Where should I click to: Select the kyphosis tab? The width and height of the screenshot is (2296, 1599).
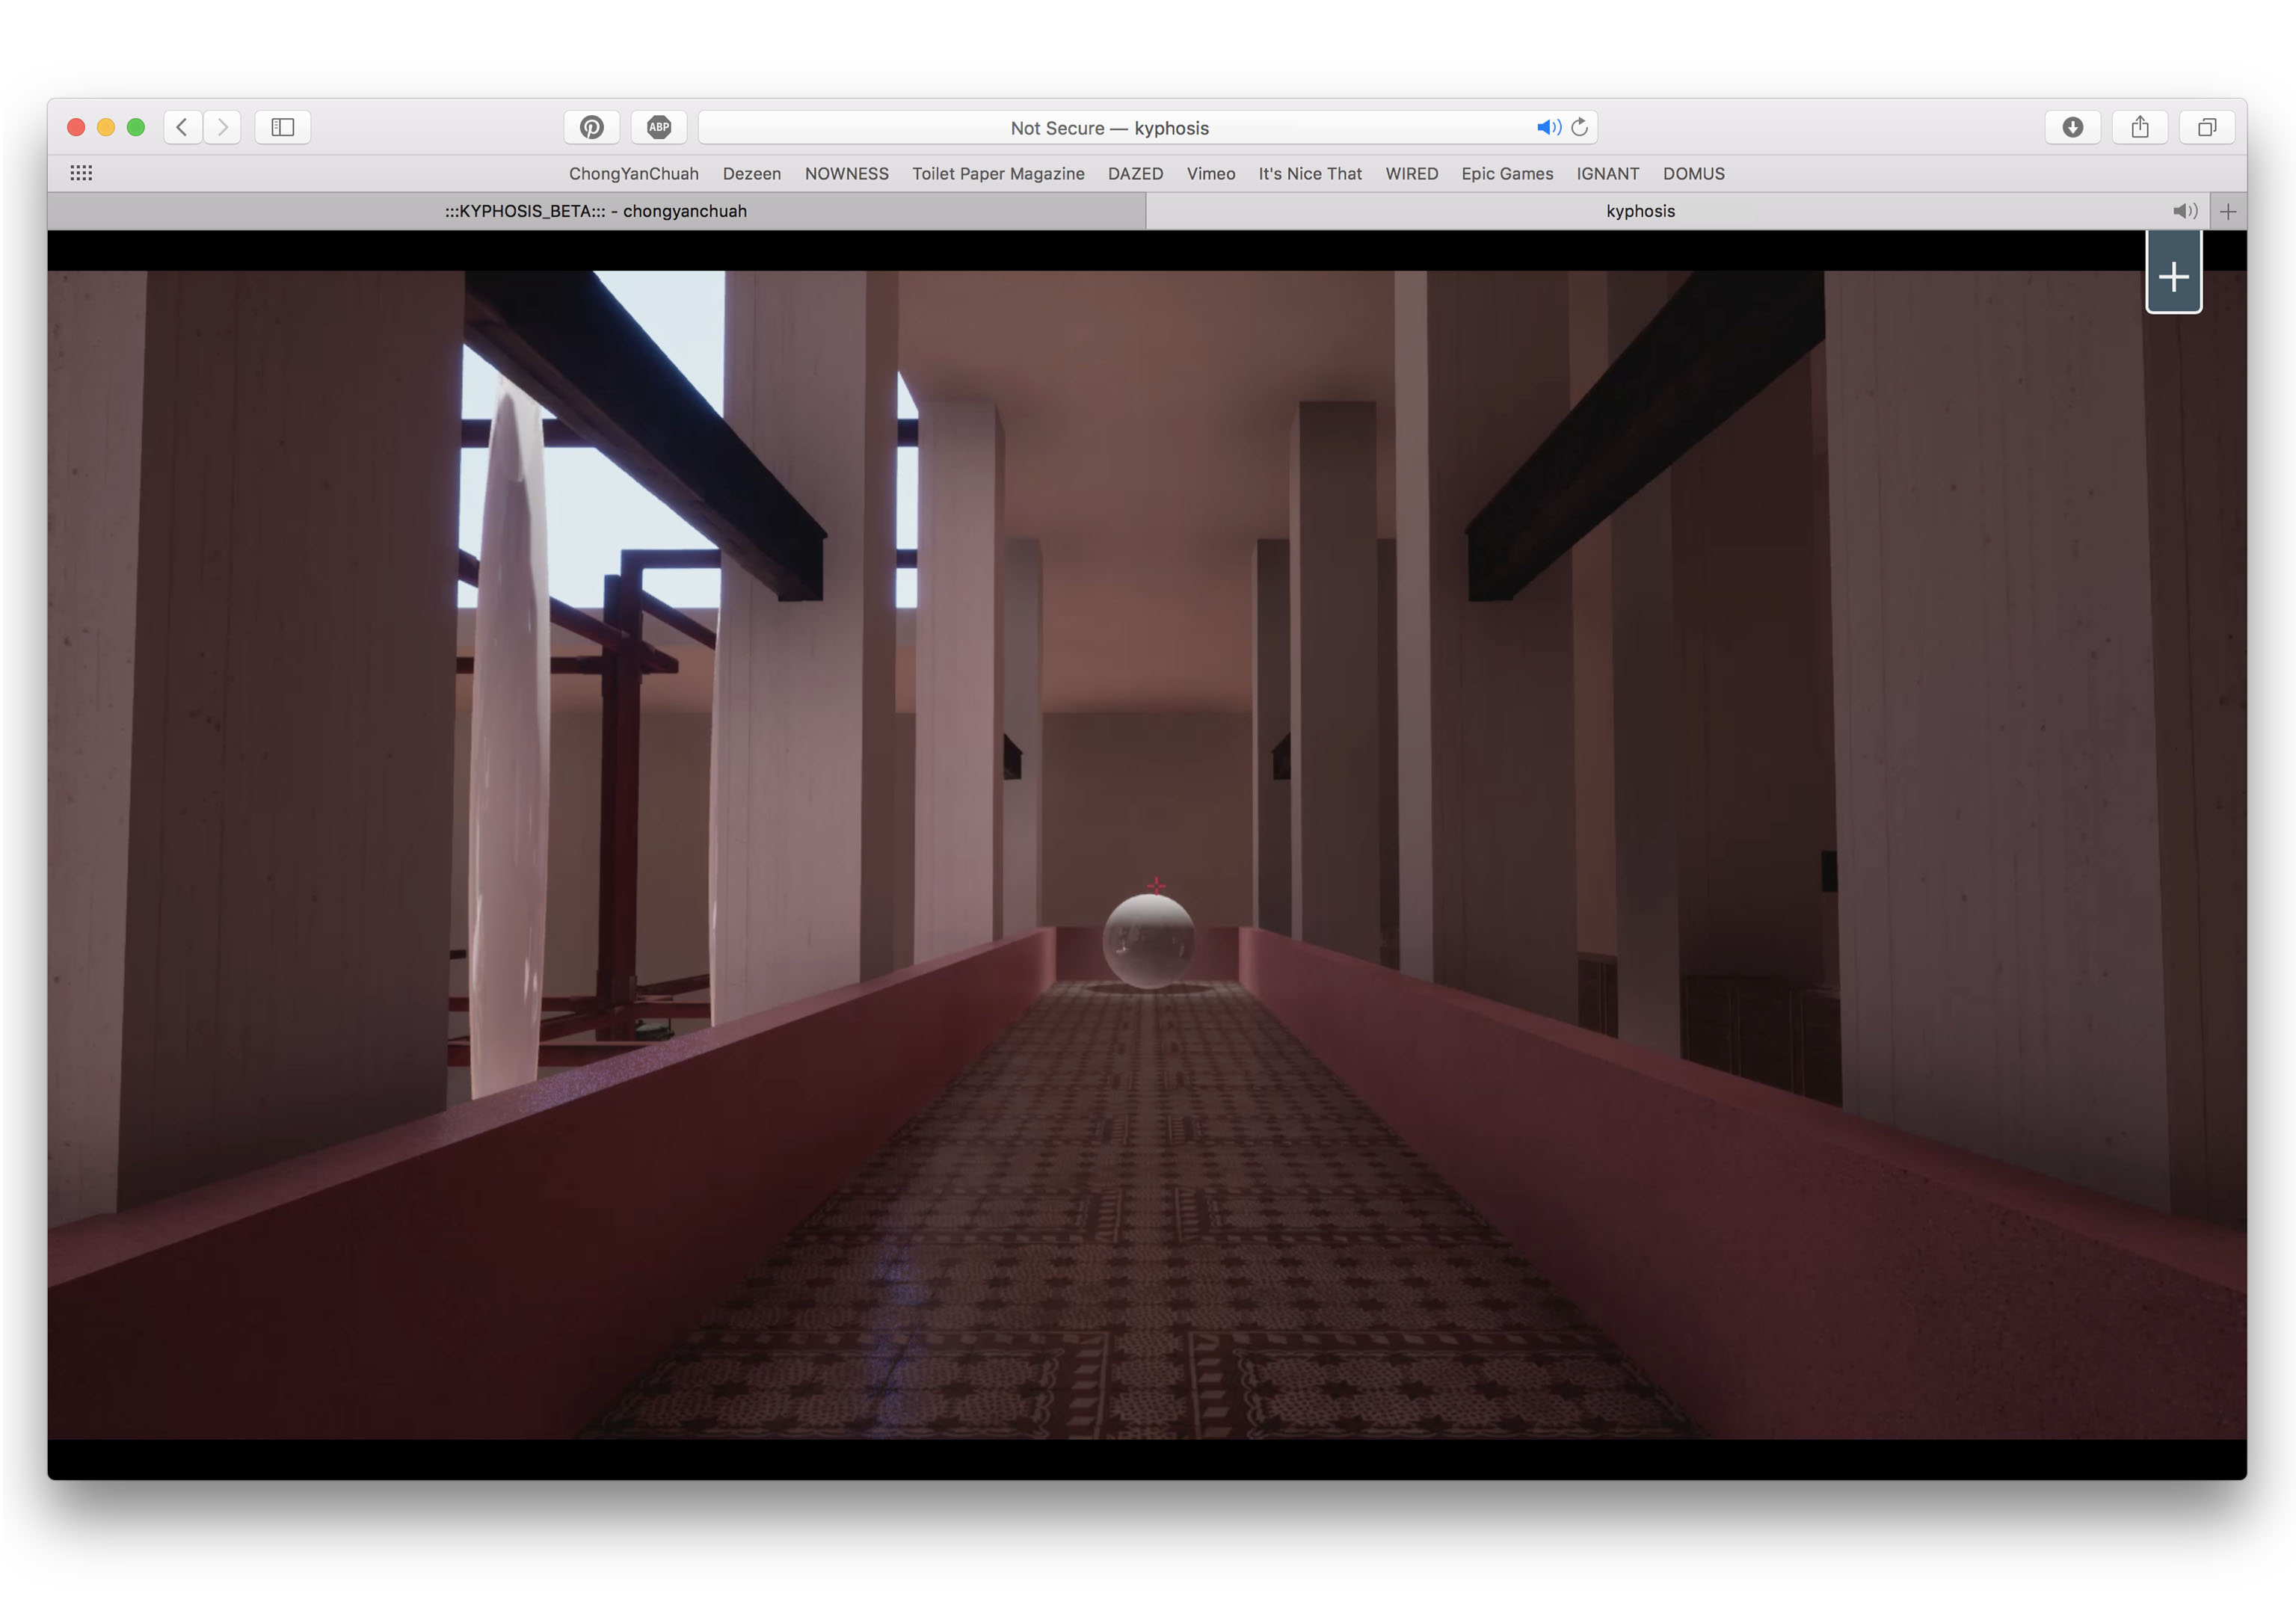click(1640, 211)
